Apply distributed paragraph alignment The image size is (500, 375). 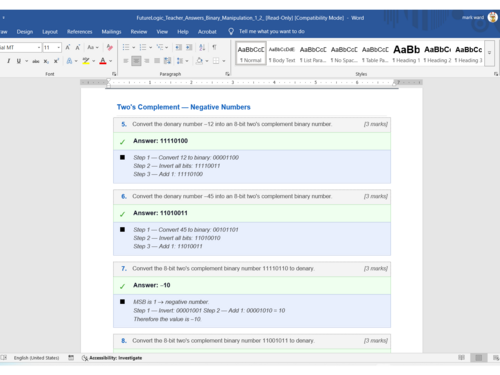(168, 61)
